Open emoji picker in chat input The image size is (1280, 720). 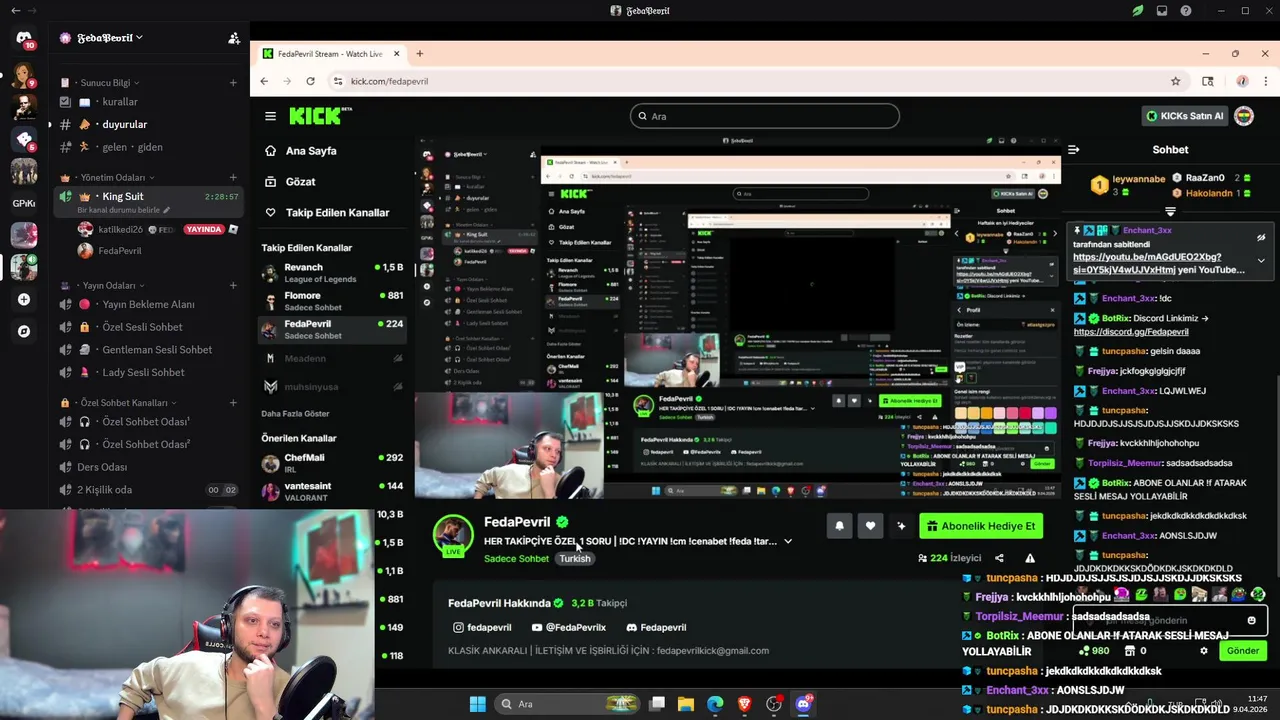point(1251,620)
